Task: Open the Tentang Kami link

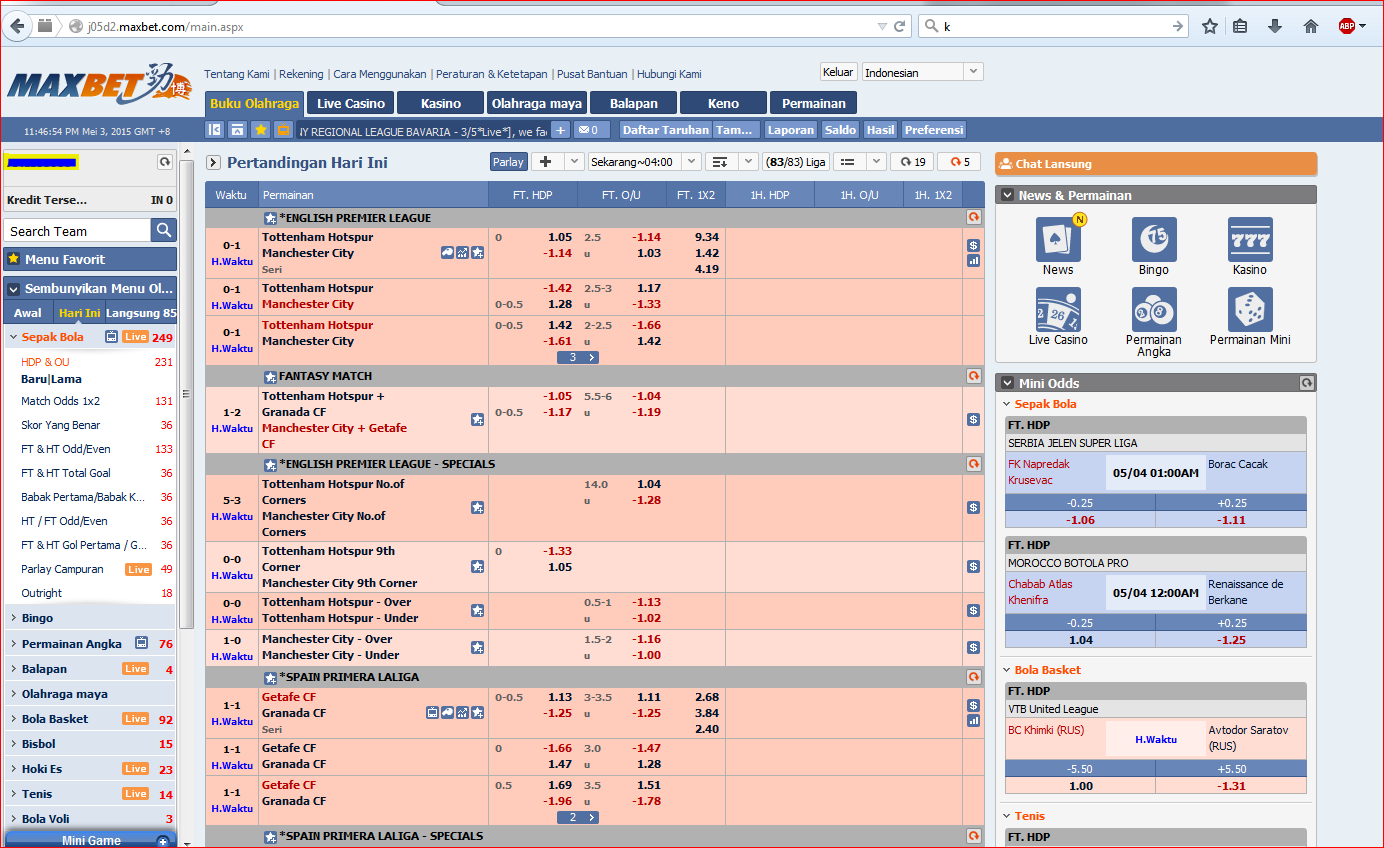Action: (237, 74)
